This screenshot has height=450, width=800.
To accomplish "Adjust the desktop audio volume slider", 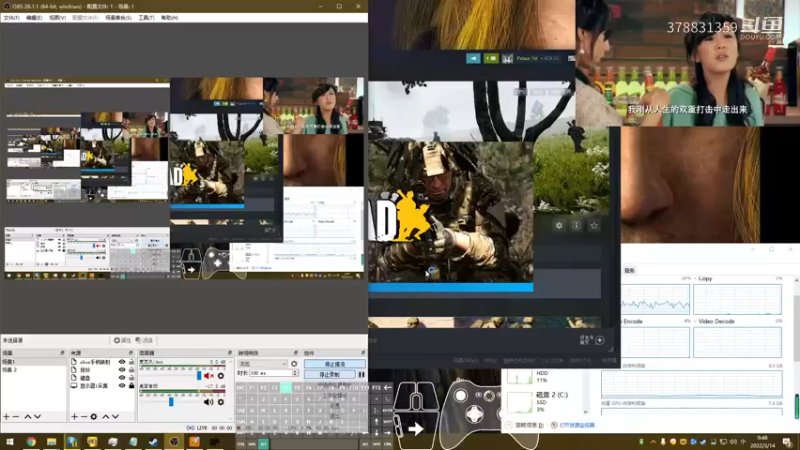I will 170,402.
